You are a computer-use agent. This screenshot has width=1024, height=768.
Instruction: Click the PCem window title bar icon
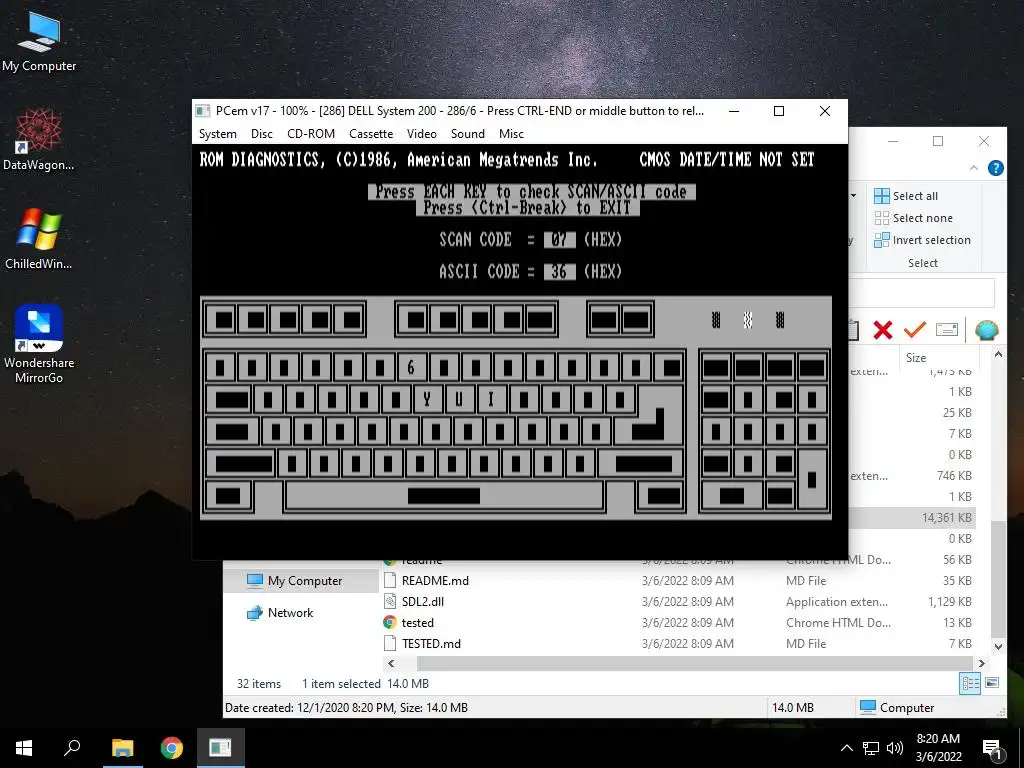[203, 111]
